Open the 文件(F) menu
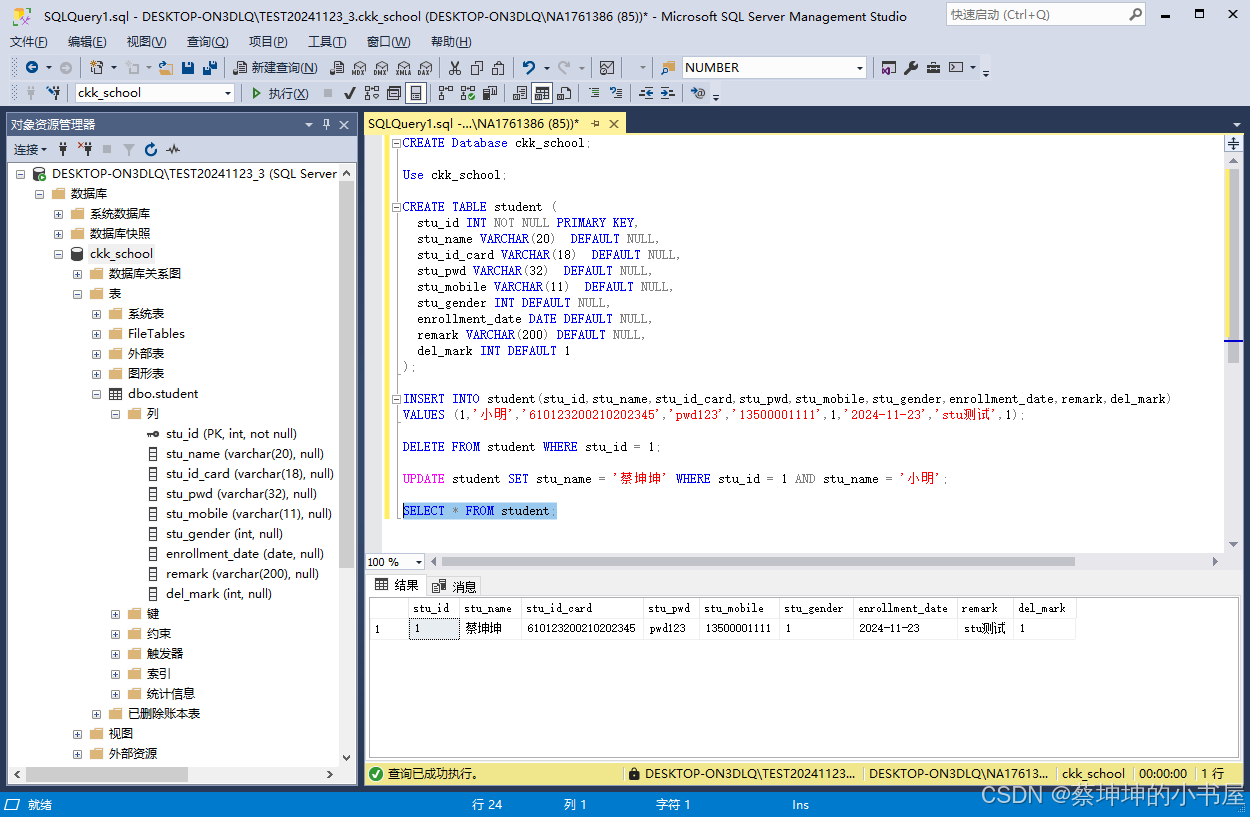Screen dimensions: 1250x817 [29, 41]
